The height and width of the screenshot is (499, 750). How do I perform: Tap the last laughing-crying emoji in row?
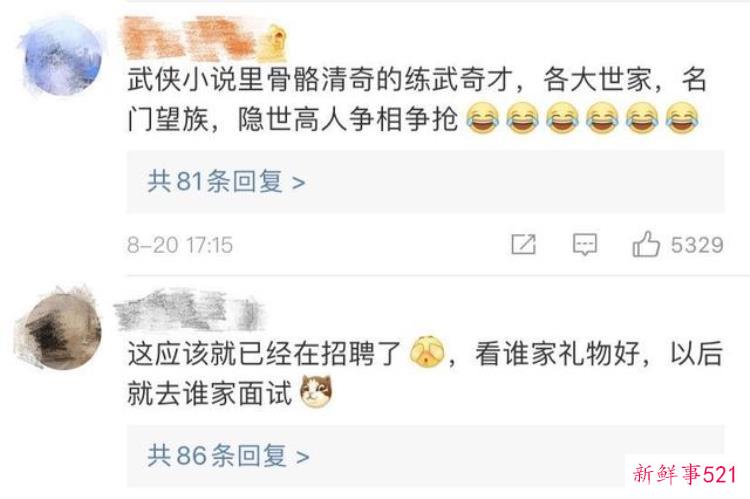click(x=682, y=118)
